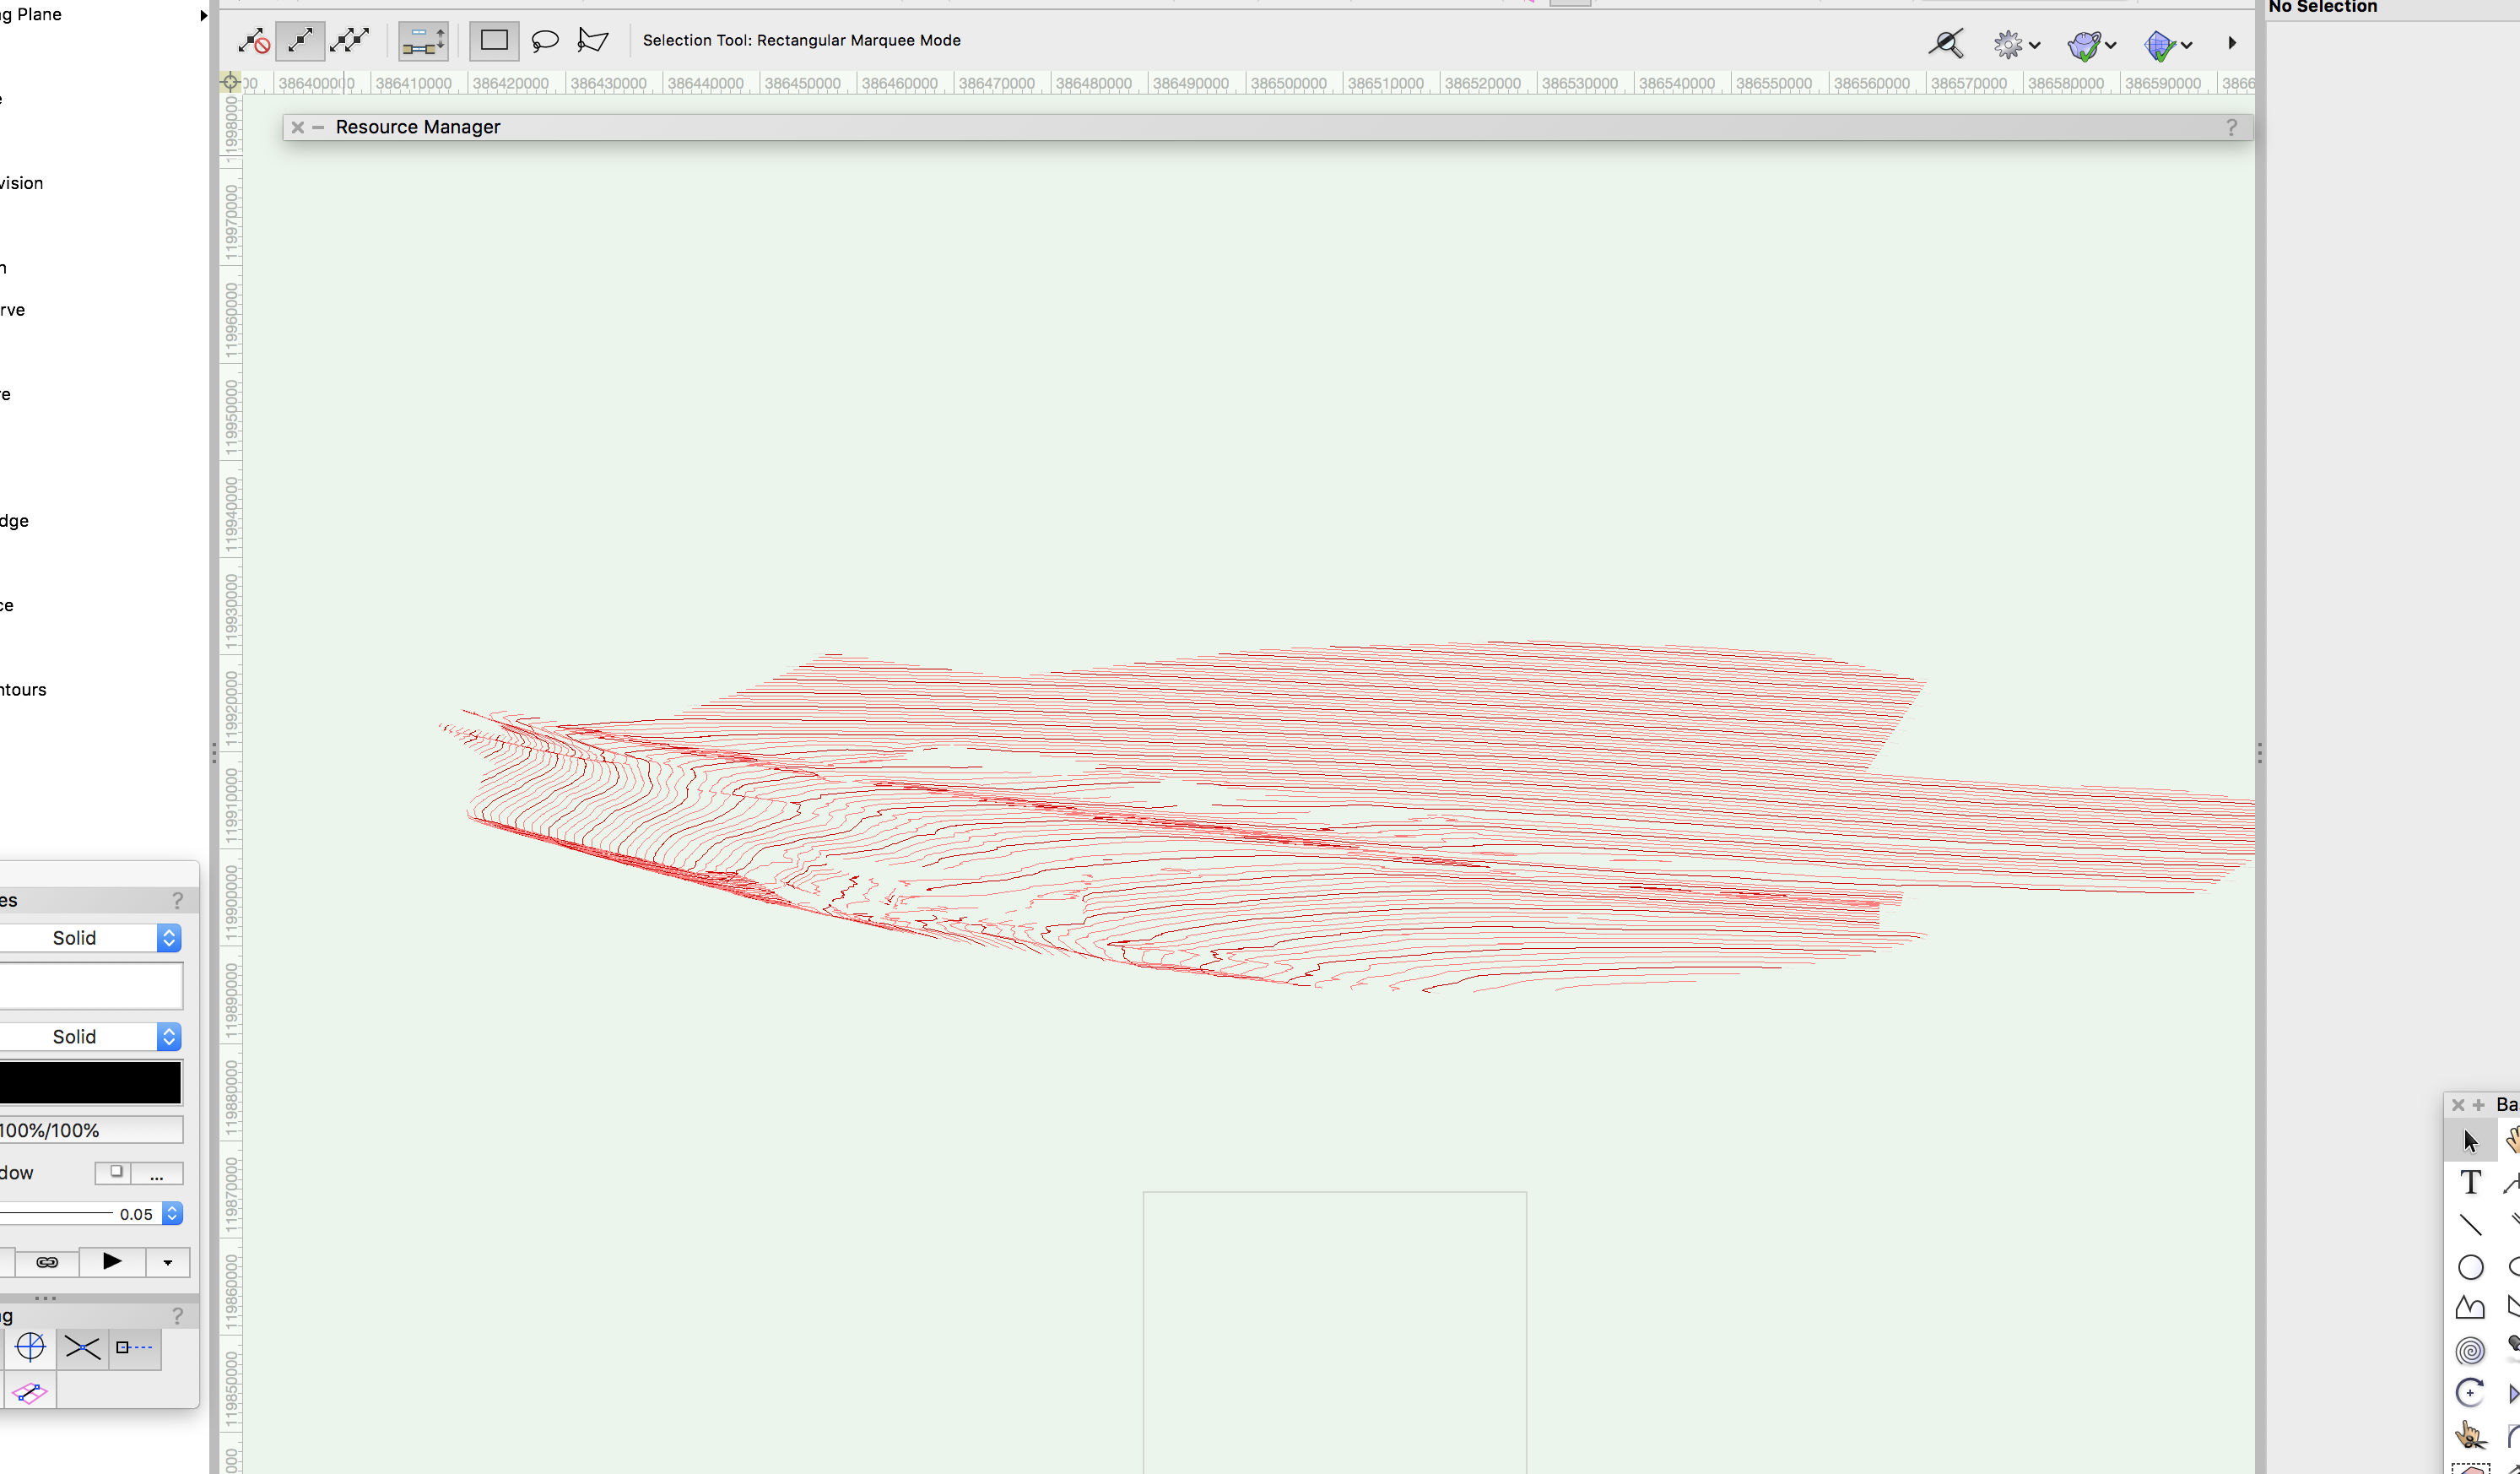Viewport: 2520px width, 1474px height.
Task: Select the Polyline tool icon
Action: coord(2470,1308)
